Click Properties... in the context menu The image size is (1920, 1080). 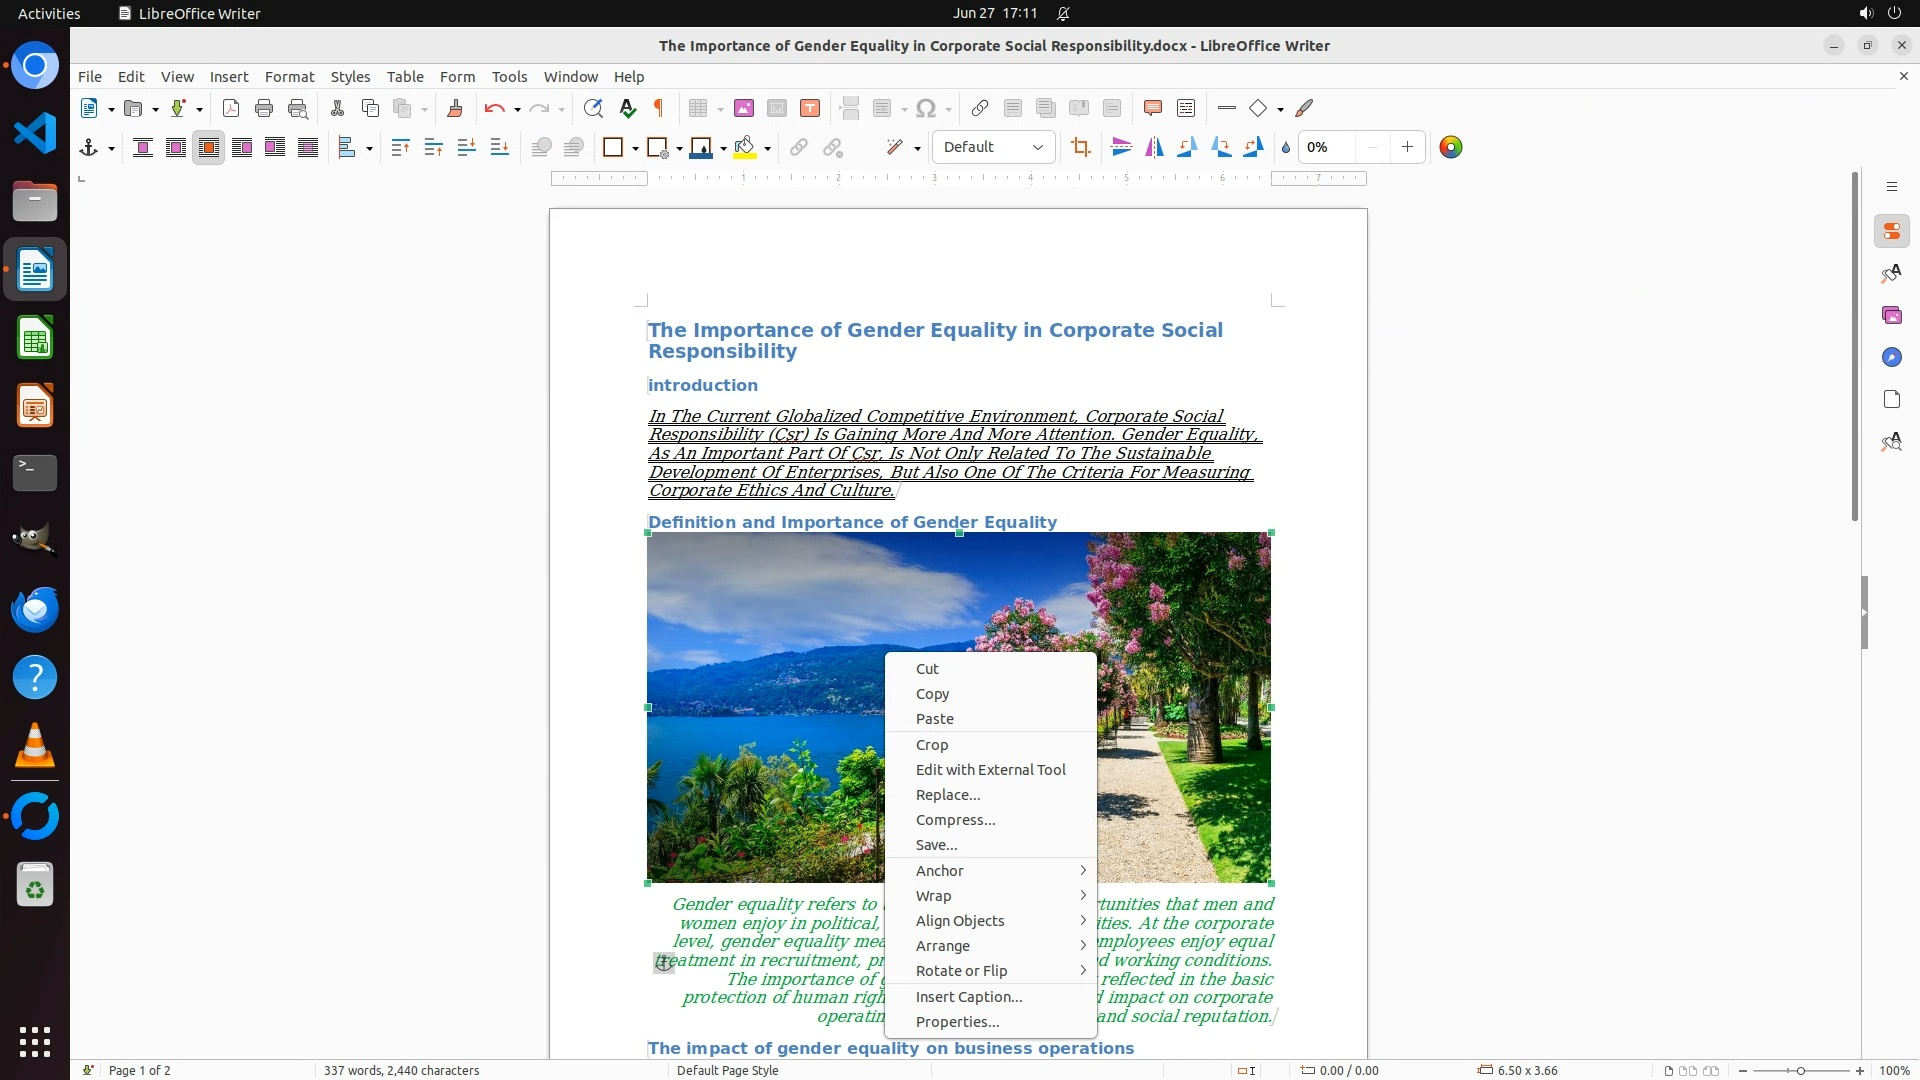click(957, 1022)
